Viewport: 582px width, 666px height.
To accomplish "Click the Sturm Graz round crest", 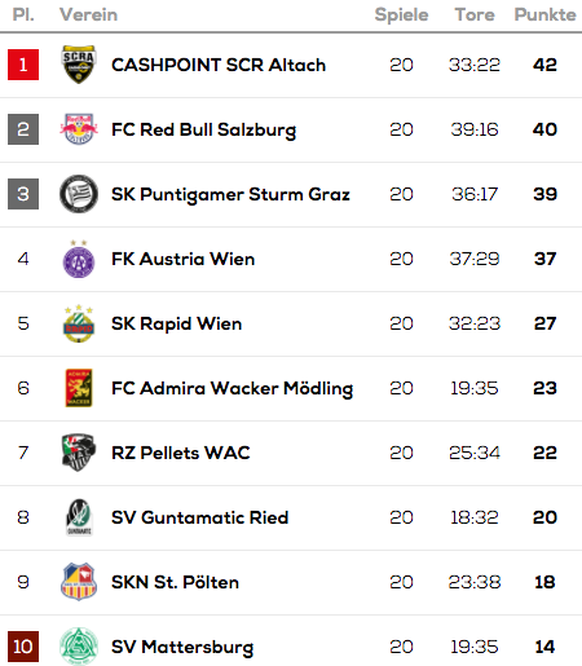I will click(x=79, y=194).
